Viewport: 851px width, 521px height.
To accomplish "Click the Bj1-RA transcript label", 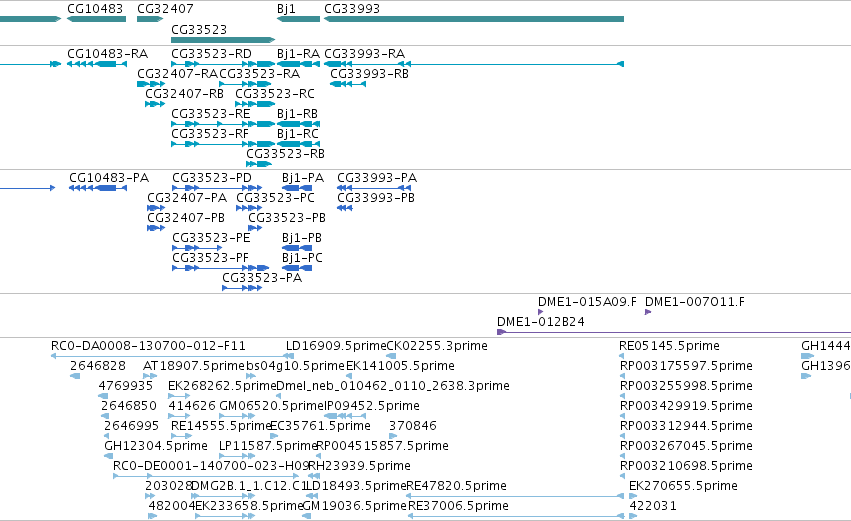I will 299,54.
